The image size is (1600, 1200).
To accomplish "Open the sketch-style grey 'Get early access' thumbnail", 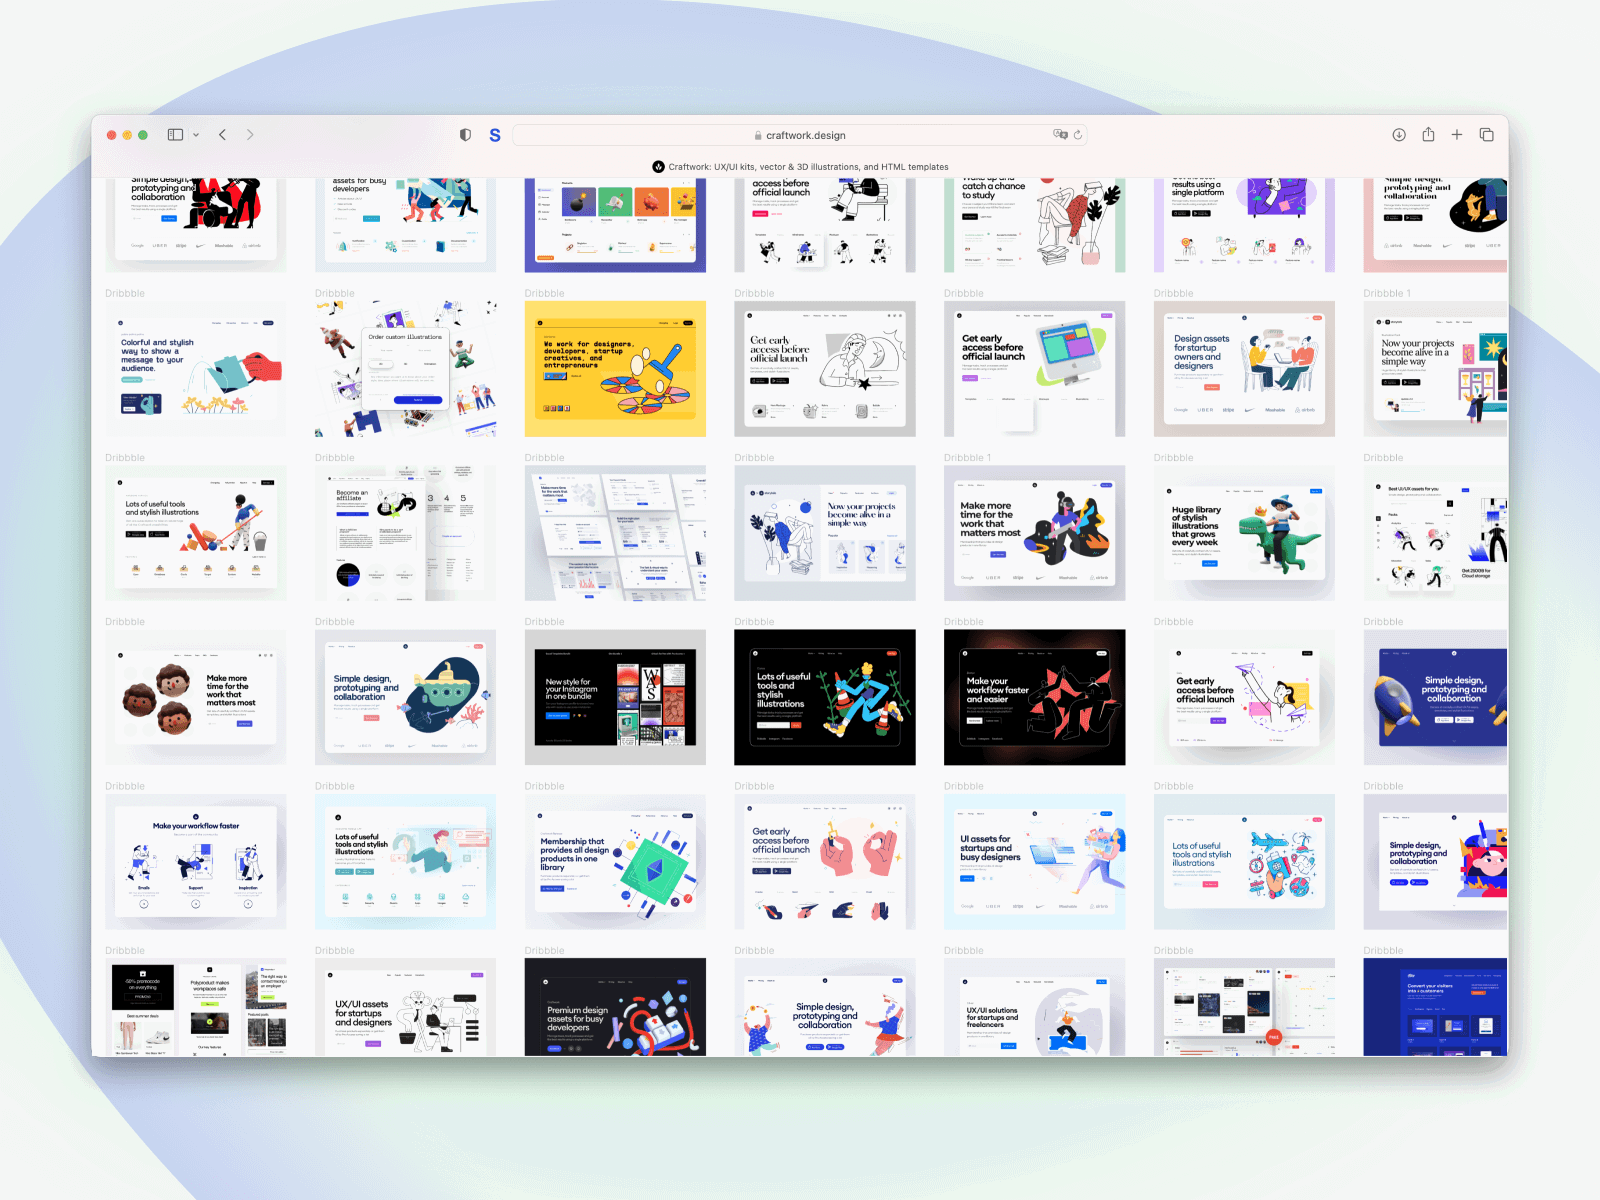I will pyautogui.click(x=825, y=369).
